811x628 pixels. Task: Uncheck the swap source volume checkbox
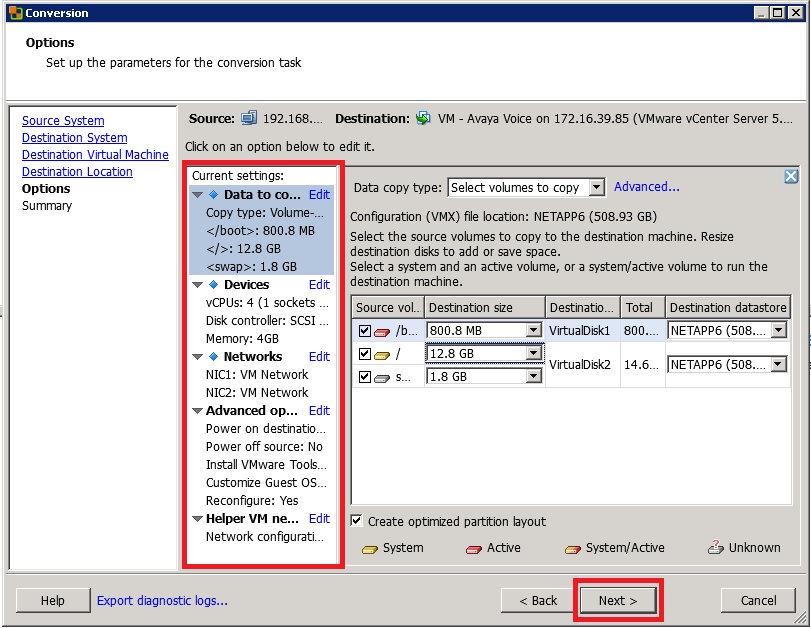pos(363,375)
